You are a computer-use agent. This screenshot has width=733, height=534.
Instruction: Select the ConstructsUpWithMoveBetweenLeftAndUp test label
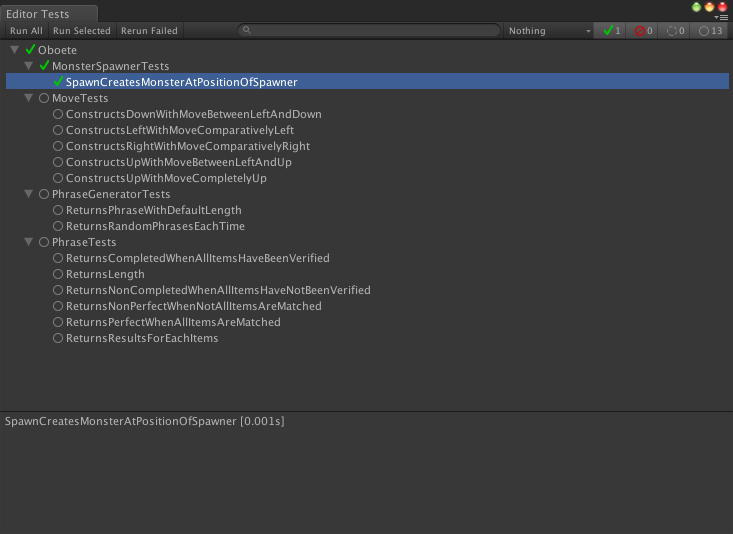[179, 162]
